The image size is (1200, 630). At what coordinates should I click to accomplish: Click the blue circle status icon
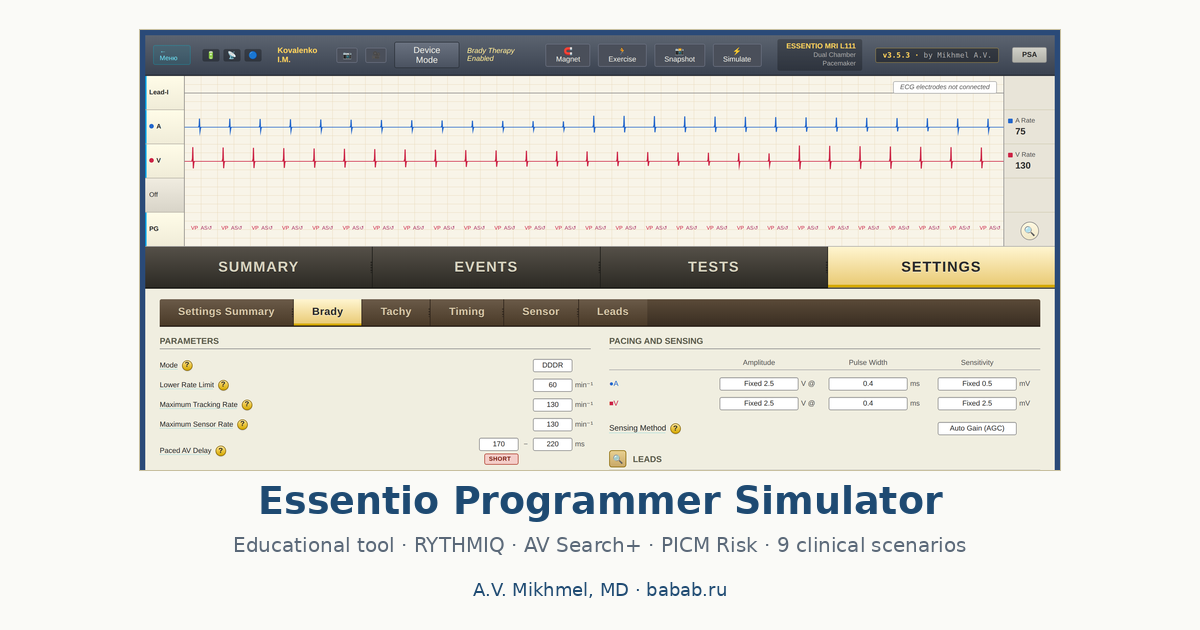click(253, 55)
